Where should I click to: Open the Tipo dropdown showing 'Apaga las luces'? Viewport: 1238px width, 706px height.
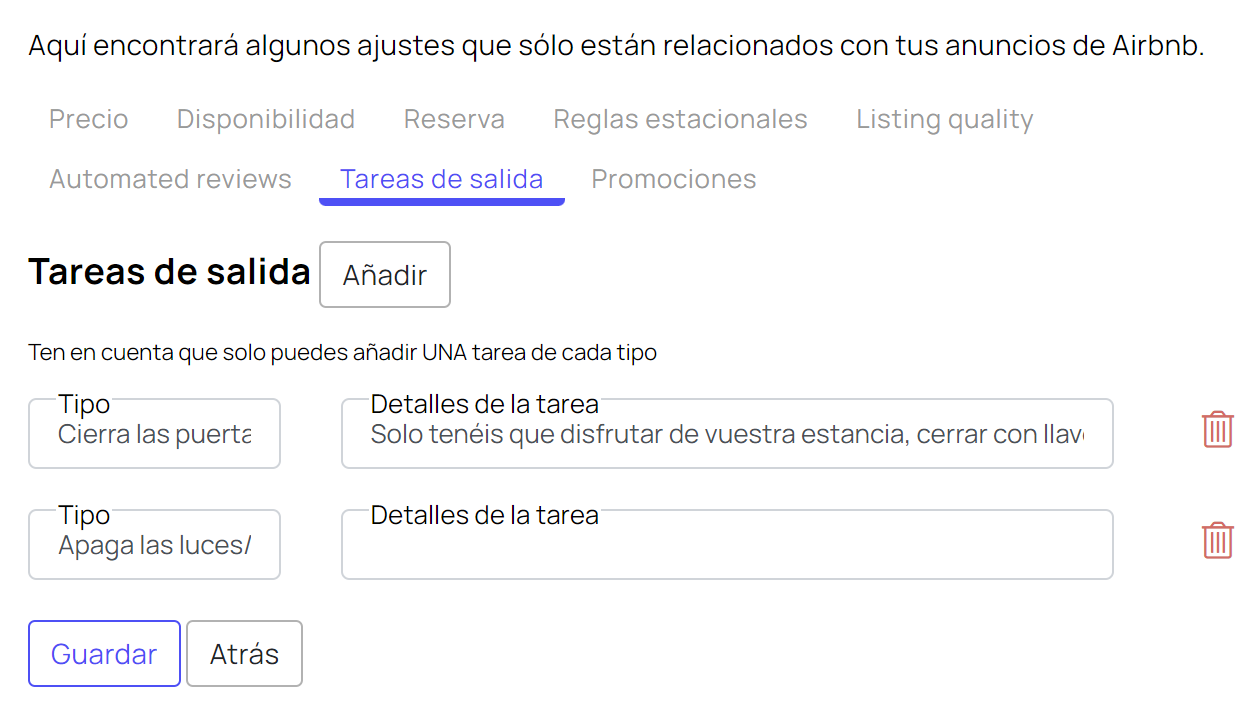tap(154, 544)
